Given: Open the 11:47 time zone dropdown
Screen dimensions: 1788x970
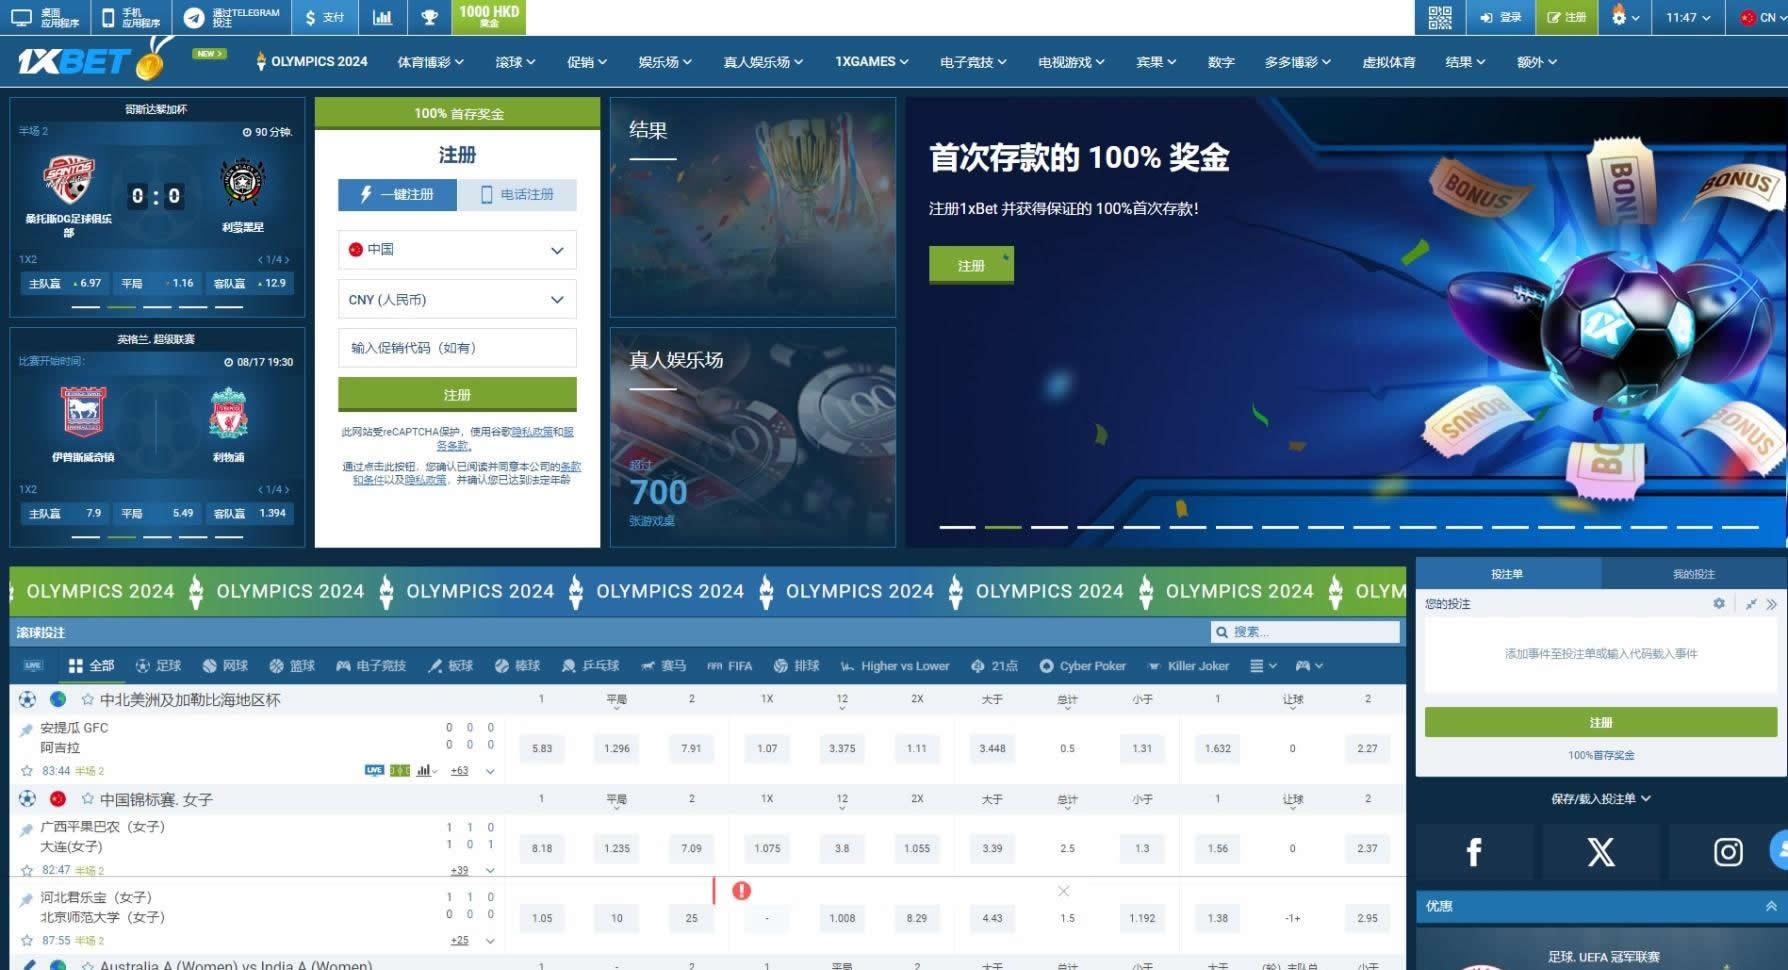Looking at the screenshot, I should 1687,17.
